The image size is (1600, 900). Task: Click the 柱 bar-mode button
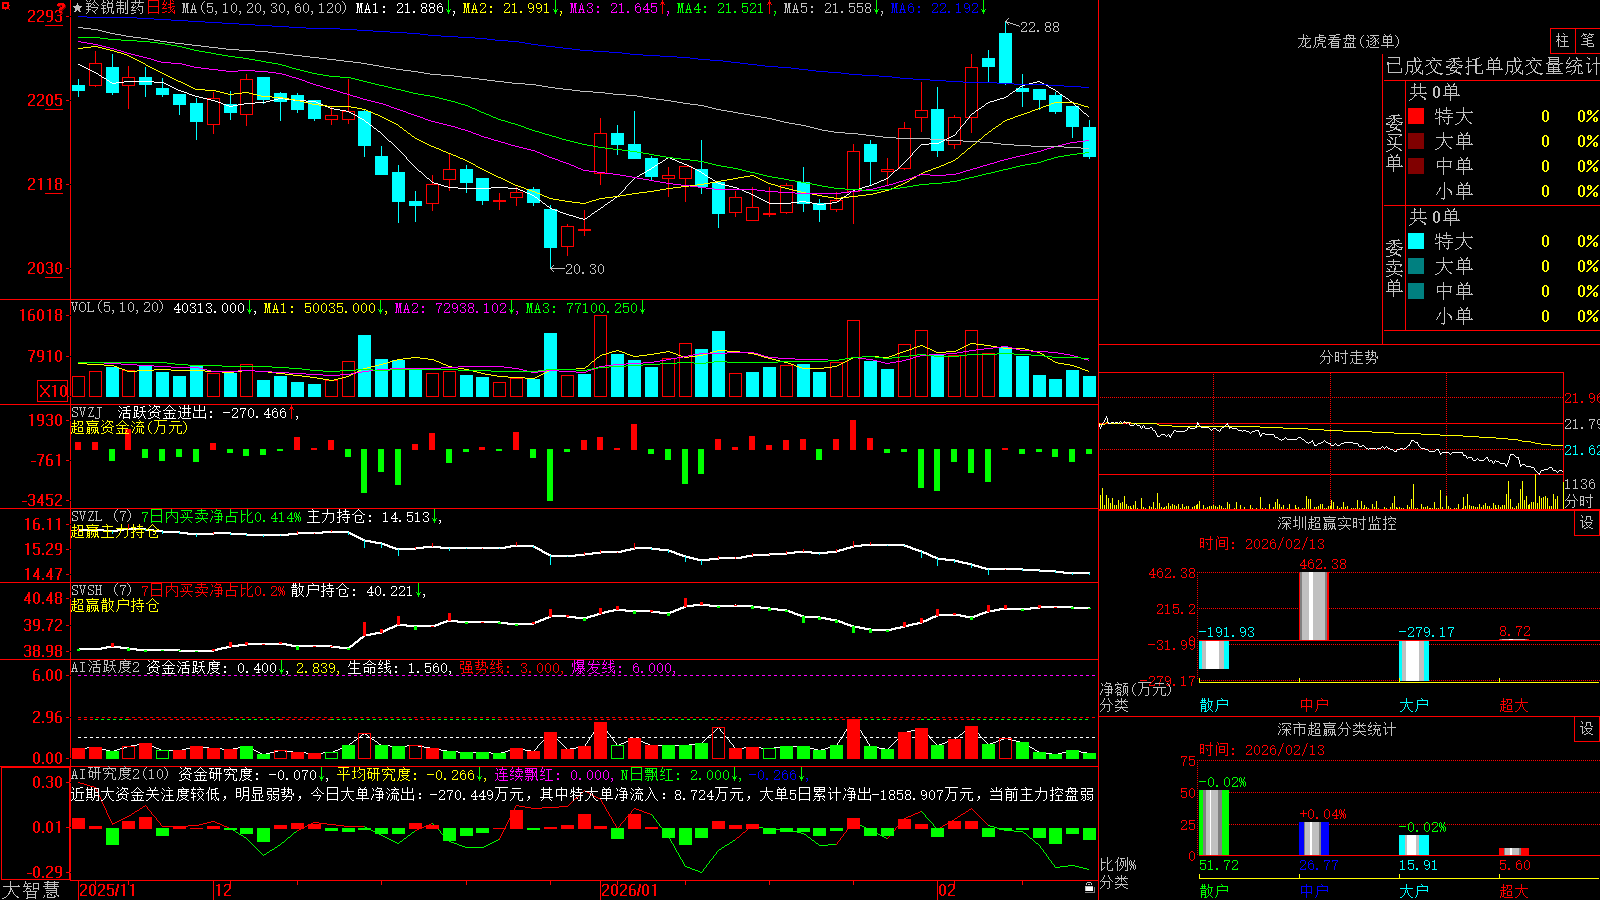pyautogui.click(x=1562, y=40)
